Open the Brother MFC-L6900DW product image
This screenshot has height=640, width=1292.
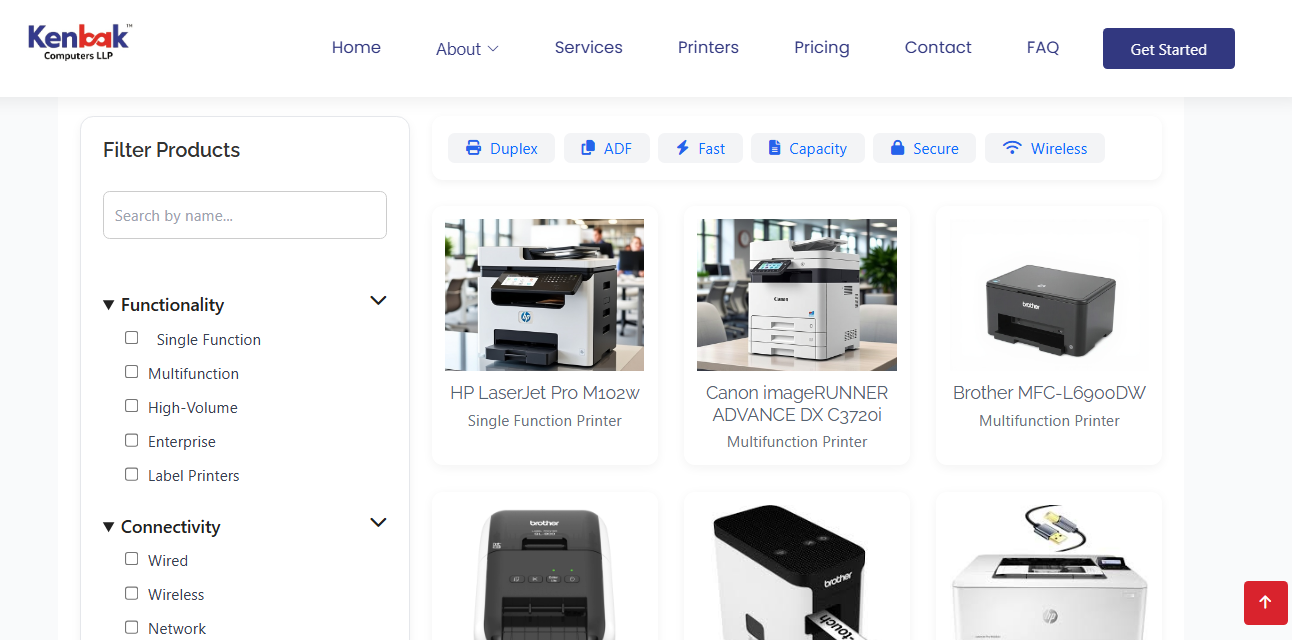coord(1049,295)
